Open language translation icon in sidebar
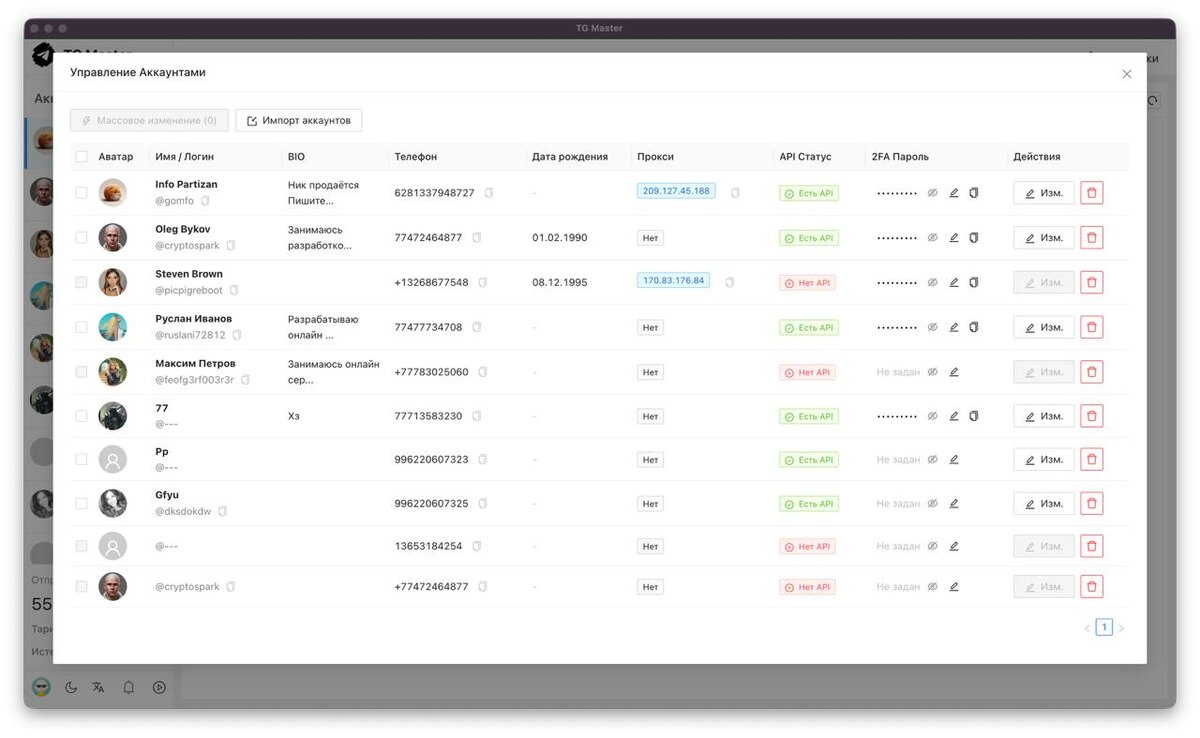1200x738 pixels. [x=98, y=687]
